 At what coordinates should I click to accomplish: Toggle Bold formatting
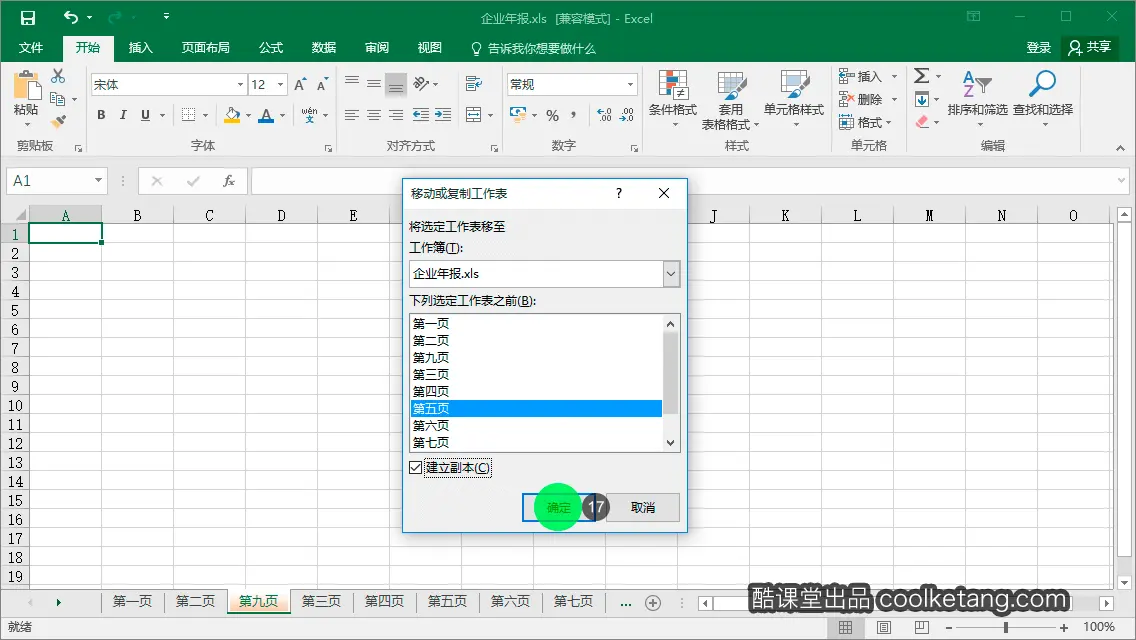coord(101,115)
